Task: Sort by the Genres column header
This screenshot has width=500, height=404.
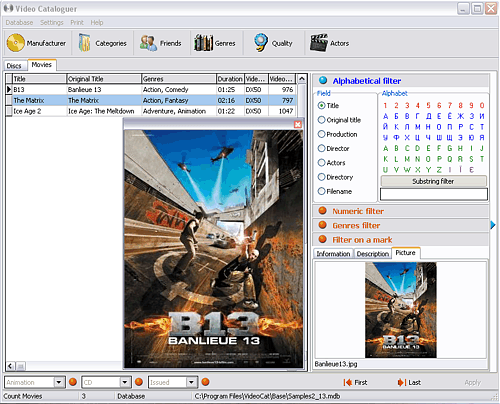Action: pyautogui.click(x=179, y=79)
